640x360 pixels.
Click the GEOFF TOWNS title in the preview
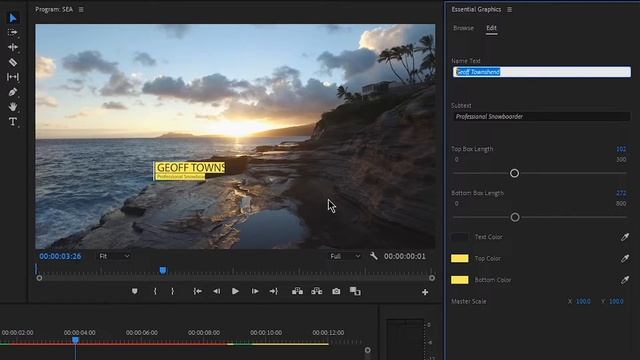pyautogui.click(x=190, y=167)
